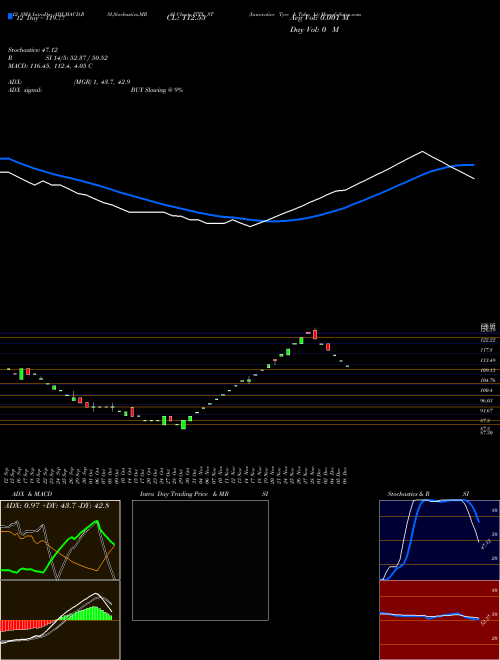Click the 'Day Vol: 0 M' label
The width and height of the screenshot is (500, 660).
click(x=314, y=30)
